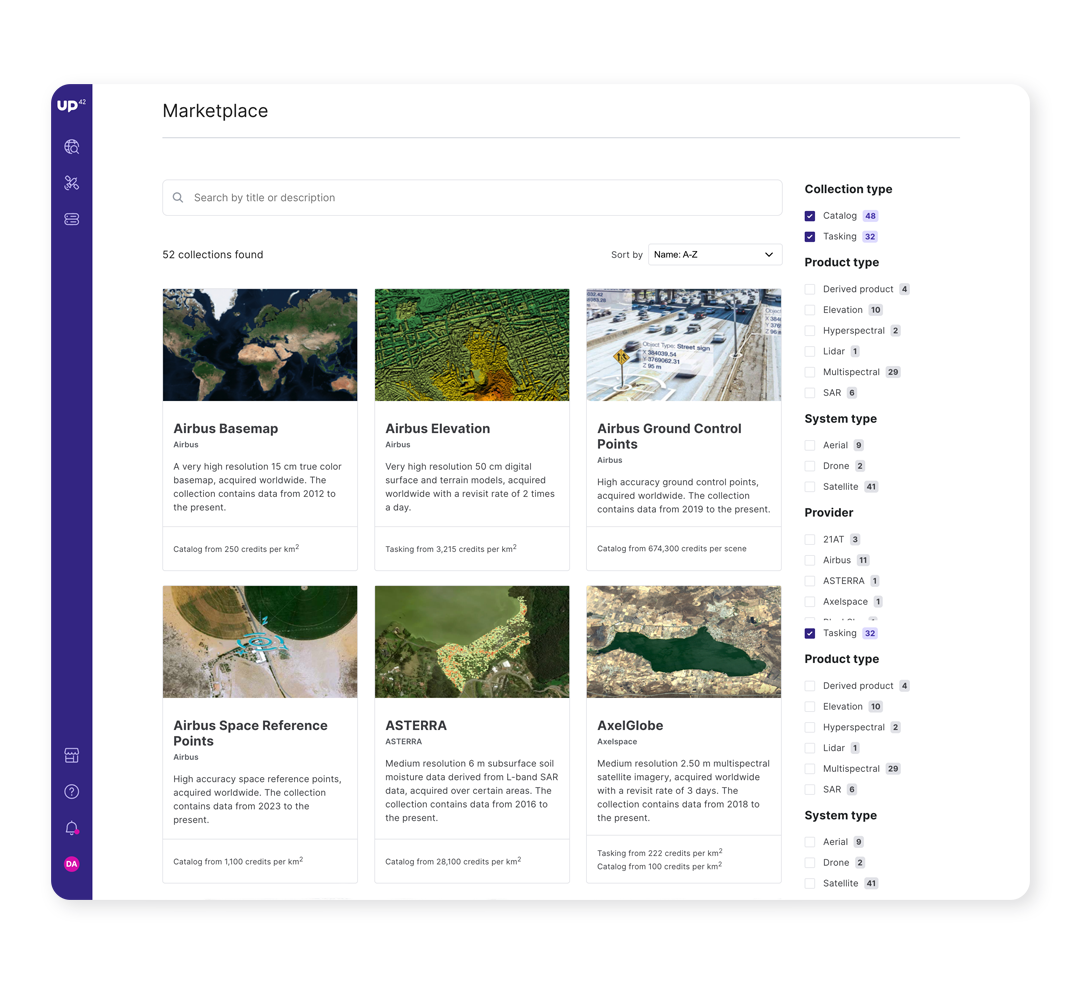Click the magnifier icon in the search box
1080x983 pixels.
pyautogui.click(x=178, y=198)
